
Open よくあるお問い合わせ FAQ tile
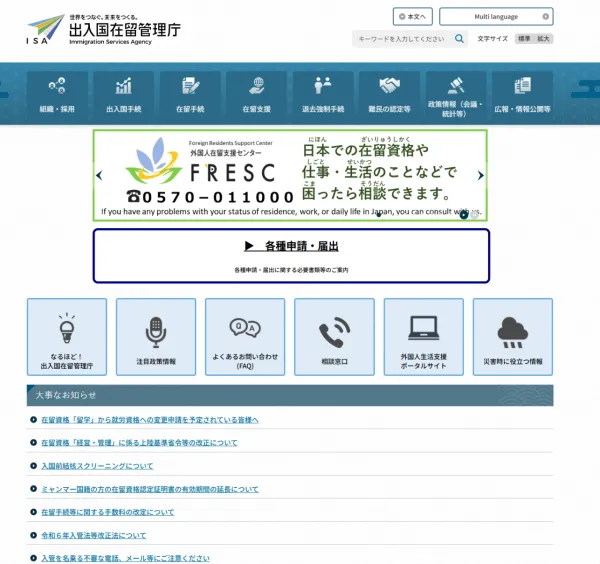pos(245,336)
